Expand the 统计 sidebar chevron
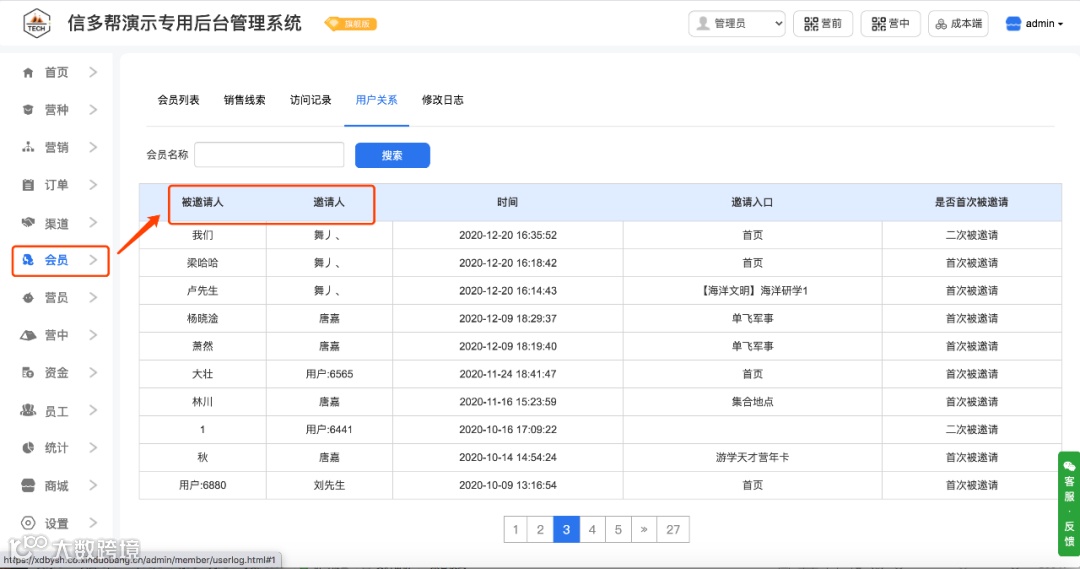1080x569 pixels. (93, 448)
